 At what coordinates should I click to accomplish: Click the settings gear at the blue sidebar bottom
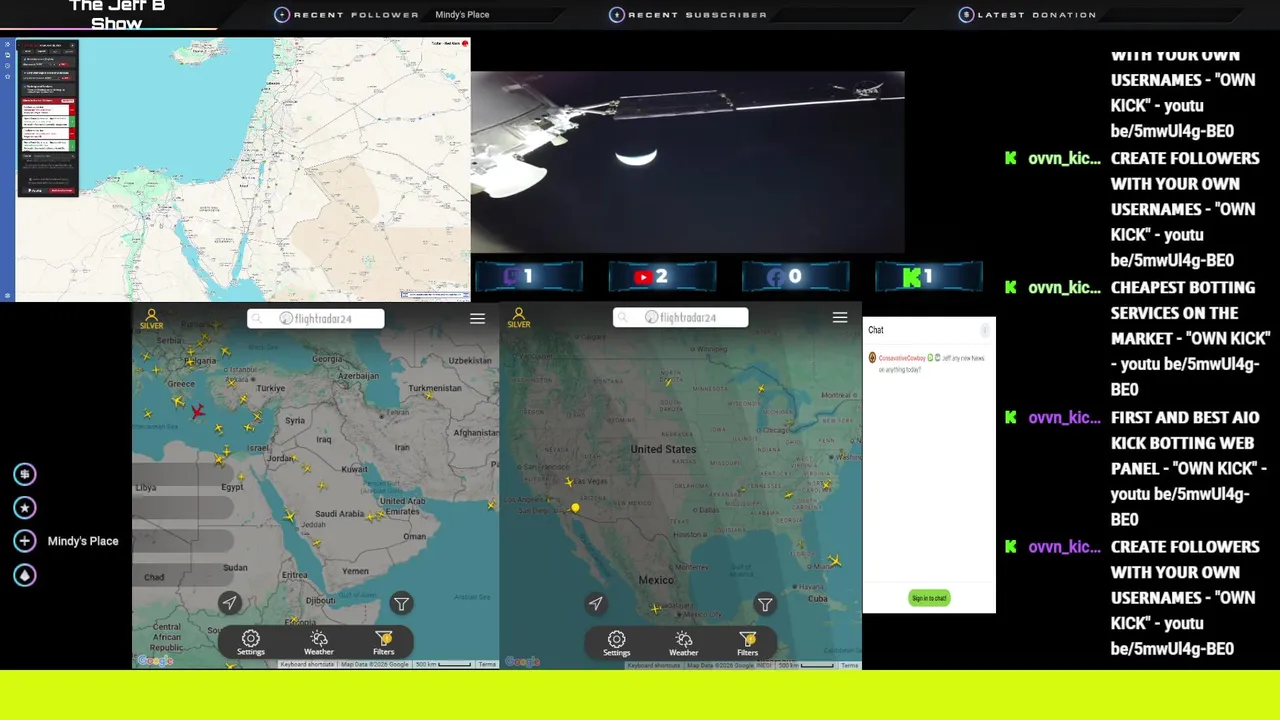click(x=7, y=296)
